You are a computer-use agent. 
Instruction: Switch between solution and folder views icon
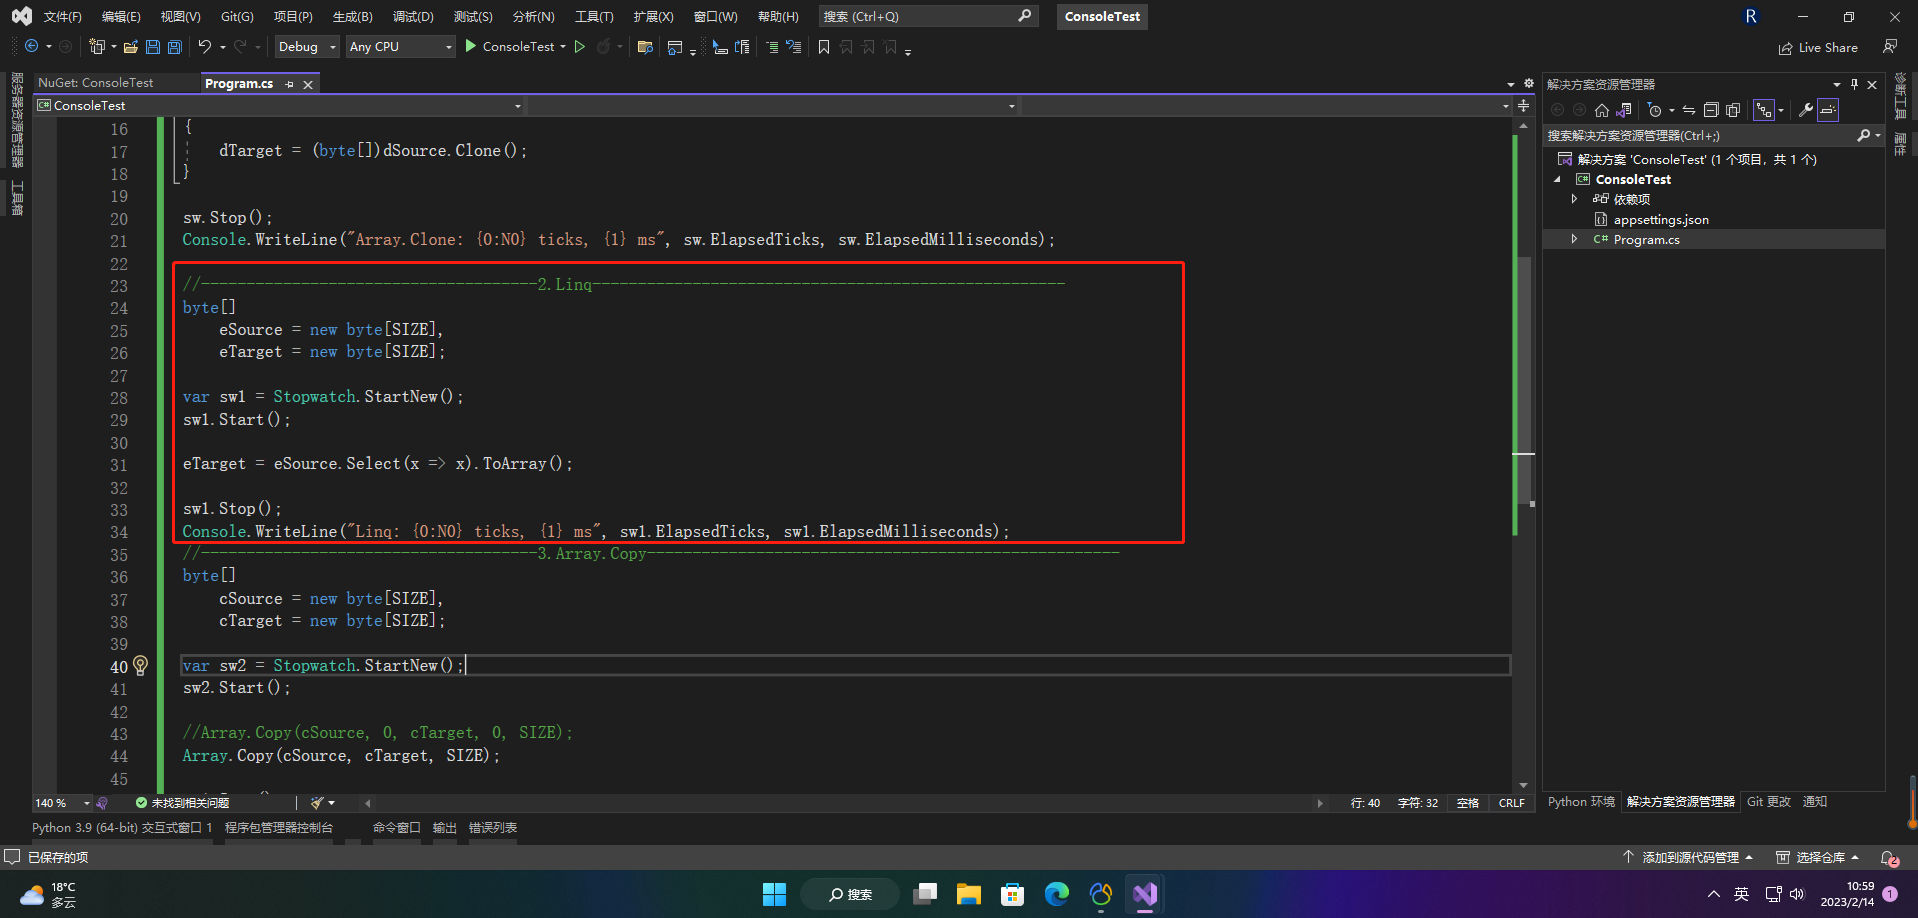pos(1624,110)
